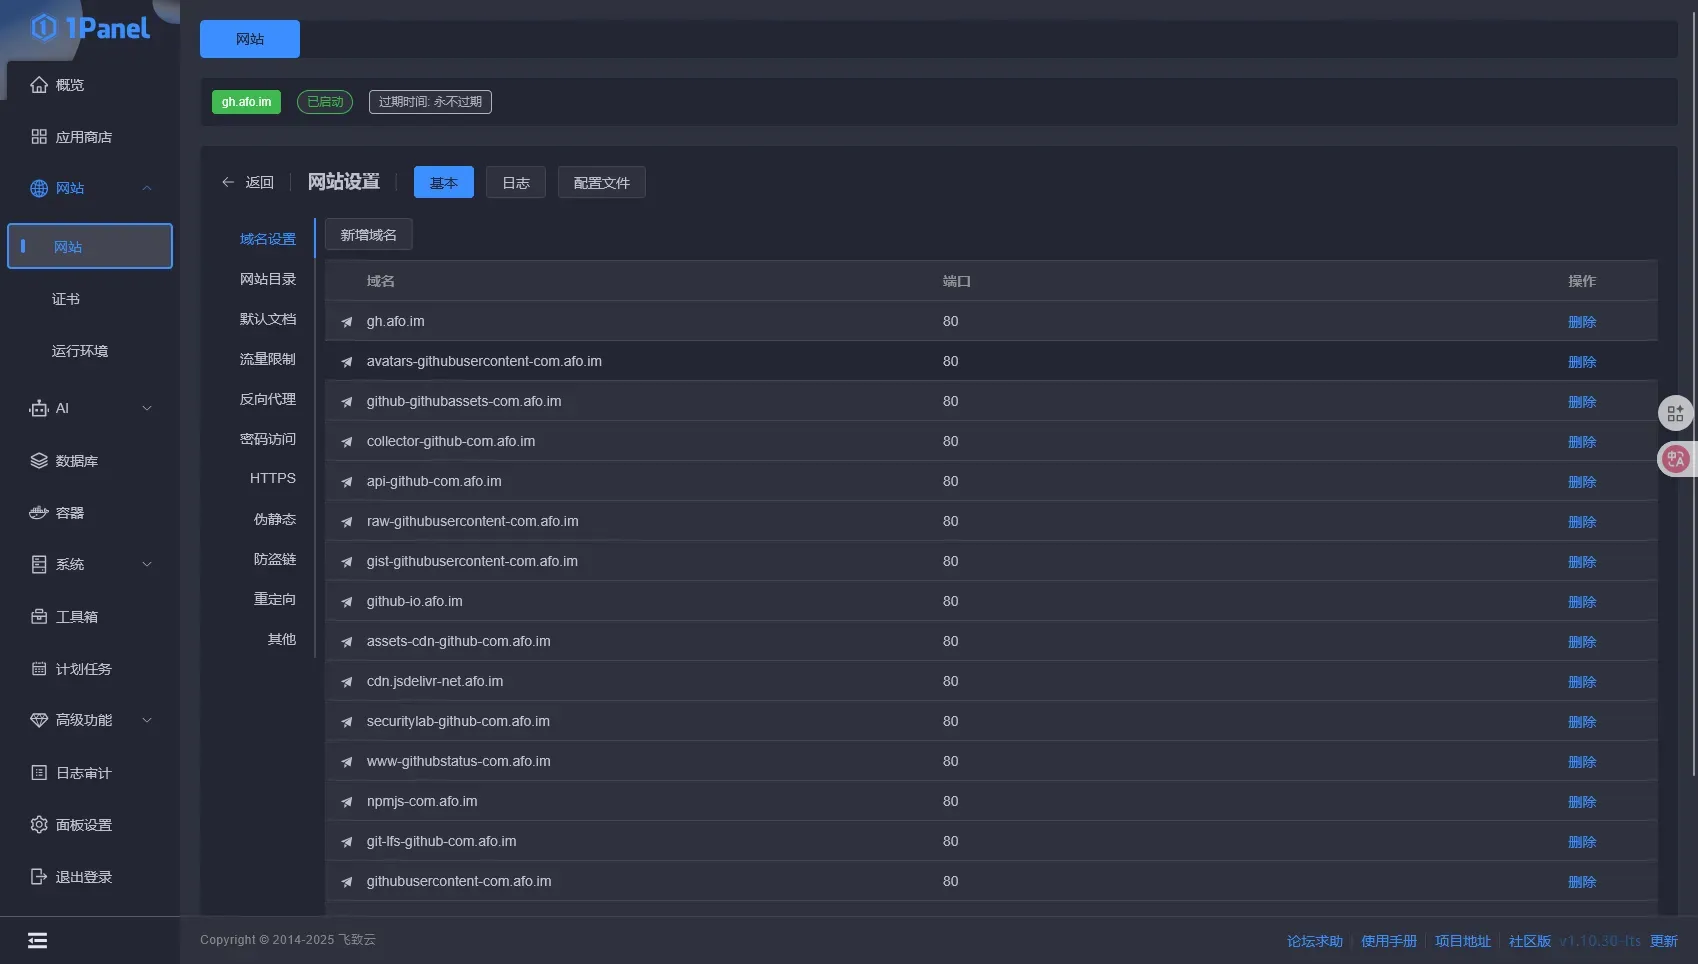
Task: Collapse the sidebar with bottom menu icon
Action: tap(37, 940)
